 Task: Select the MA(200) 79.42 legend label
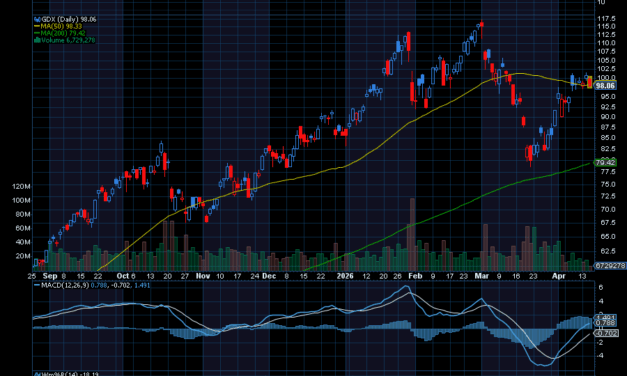click(63, 33)
